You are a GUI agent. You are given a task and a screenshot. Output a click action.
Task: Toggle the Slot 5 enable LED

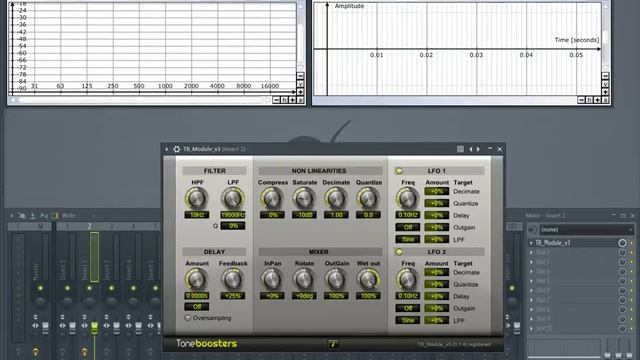coord(631,281)
